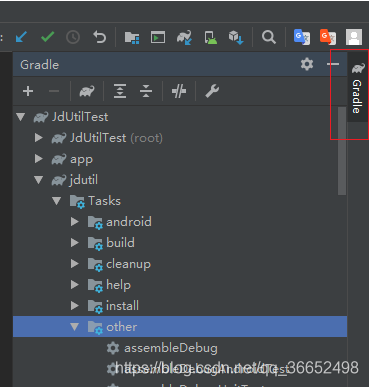Select the highlighted other folder row

coord(180,327)
